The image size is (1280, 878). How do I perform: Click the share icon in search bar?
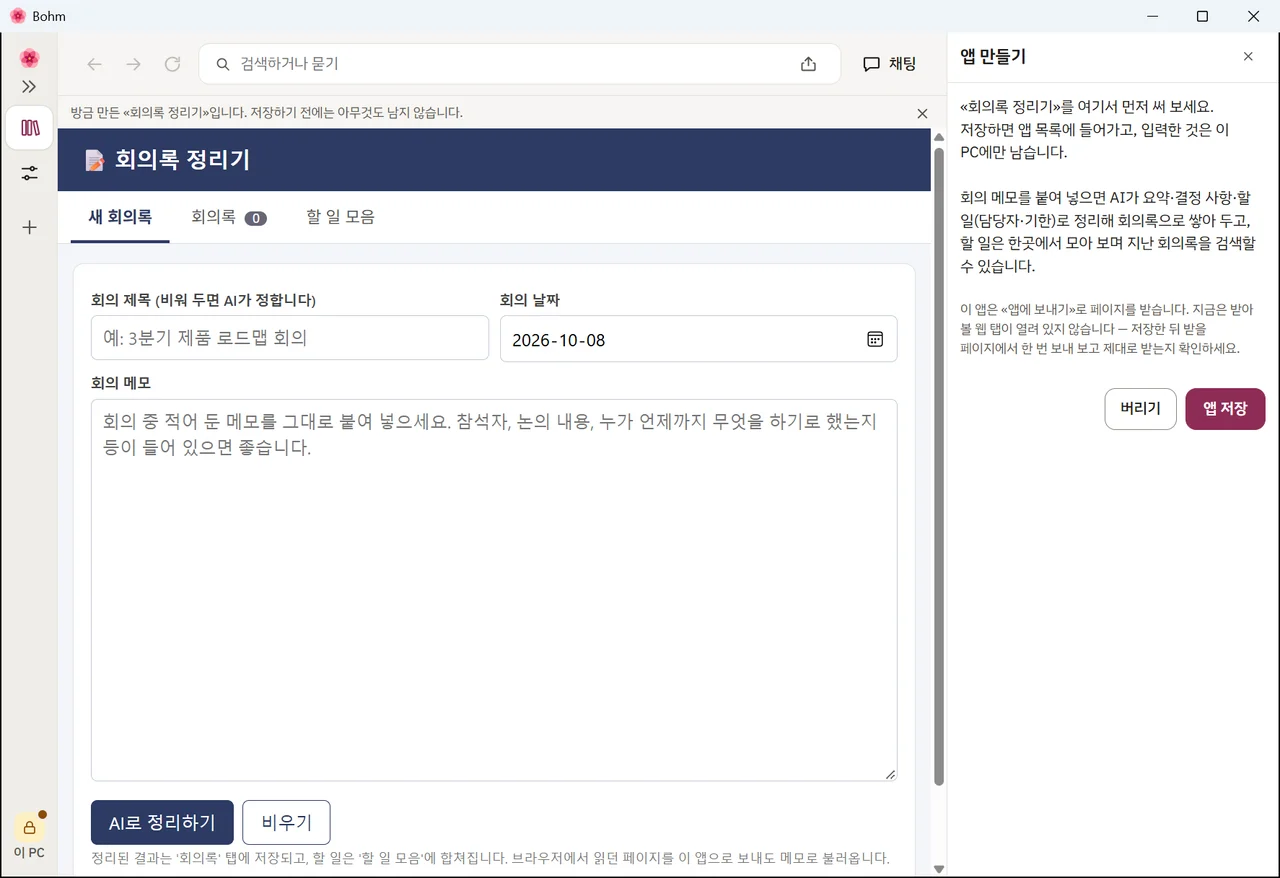[x=808, y=64]
